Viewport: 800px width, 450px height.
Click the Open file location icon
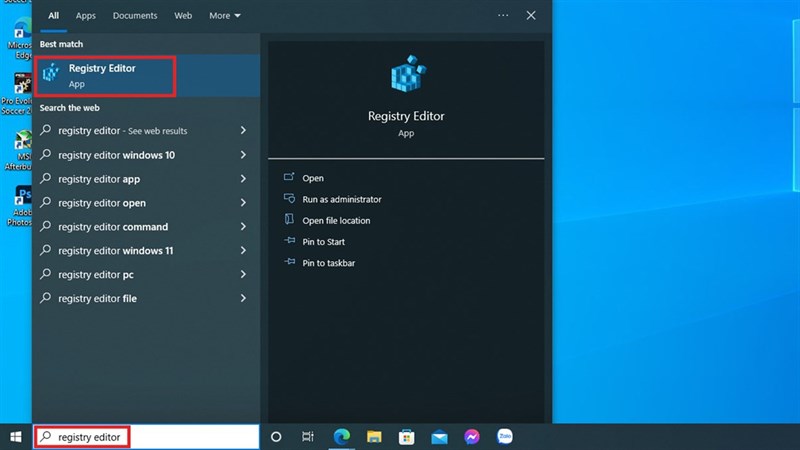click(x=289, y=219)
